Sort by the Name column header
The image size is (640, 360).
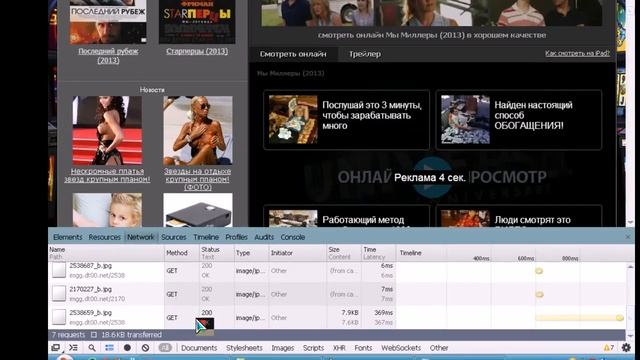[106, 253]
